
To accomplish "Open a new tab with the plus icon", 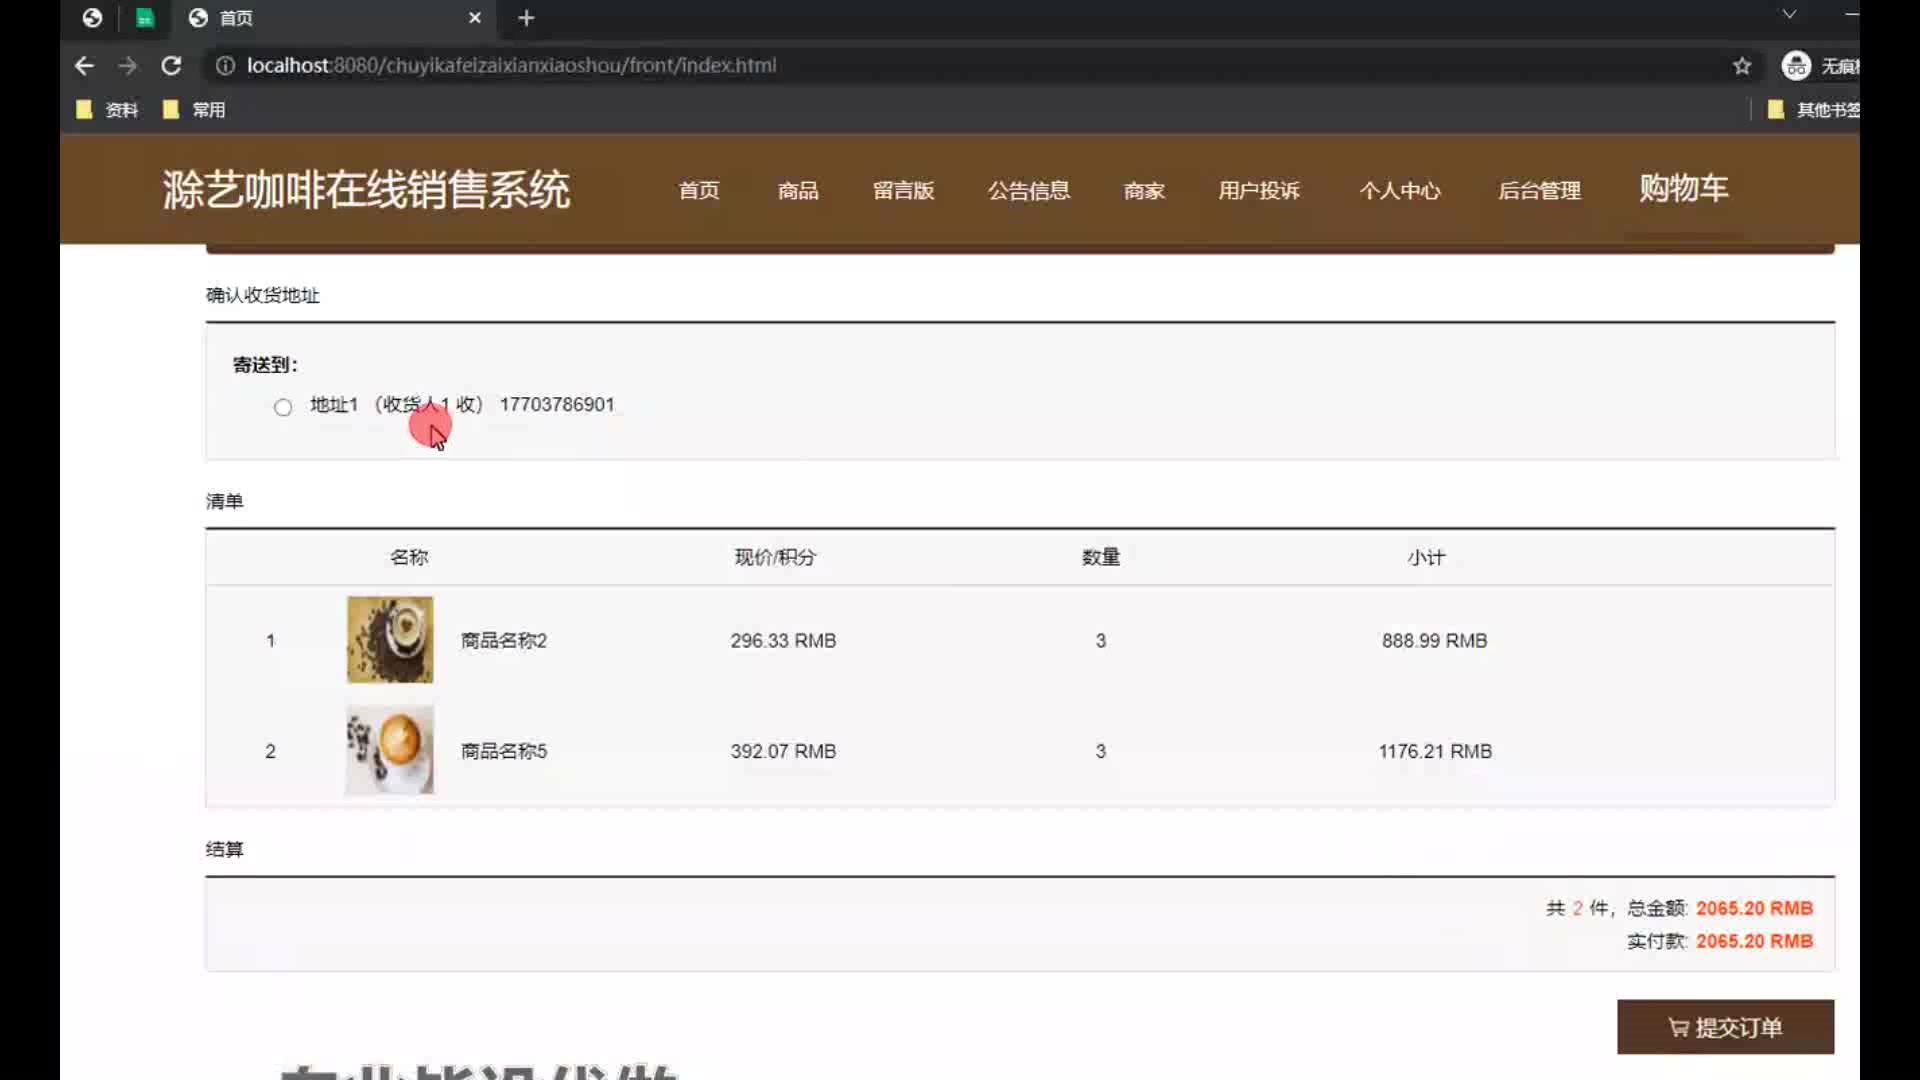I will pyautogui.click(x=526, y=18).
